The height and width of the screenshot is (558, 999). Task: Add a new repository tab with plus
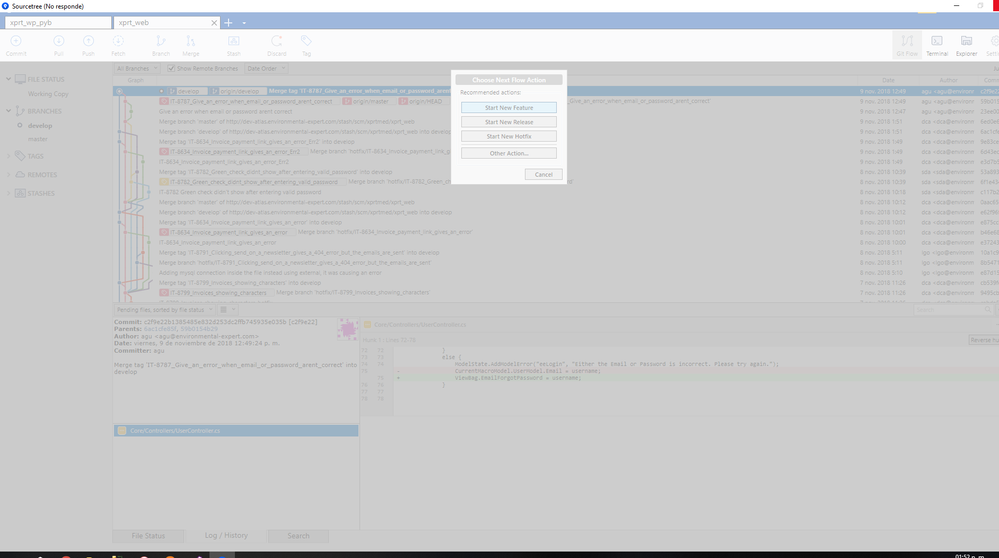[x=228, y=22]
